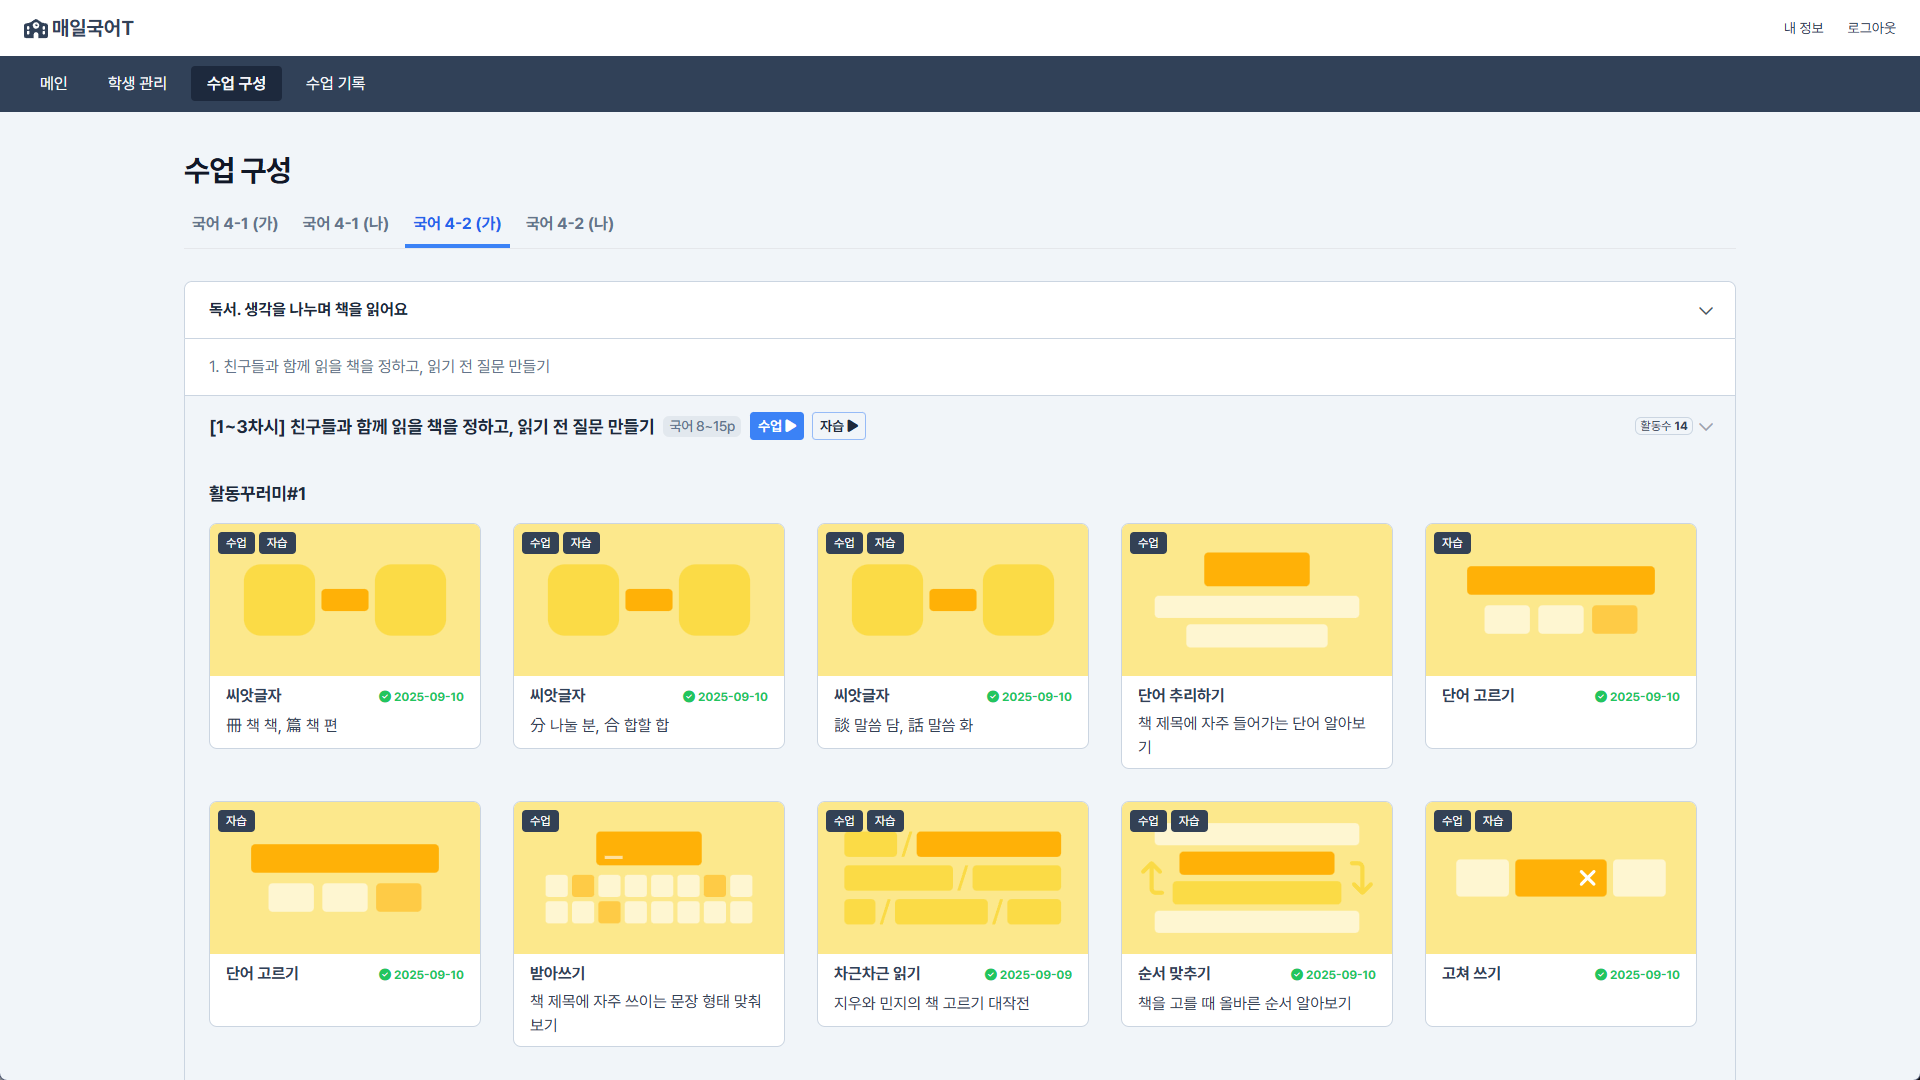Expand the 활동수 14 chevron

1706,427
